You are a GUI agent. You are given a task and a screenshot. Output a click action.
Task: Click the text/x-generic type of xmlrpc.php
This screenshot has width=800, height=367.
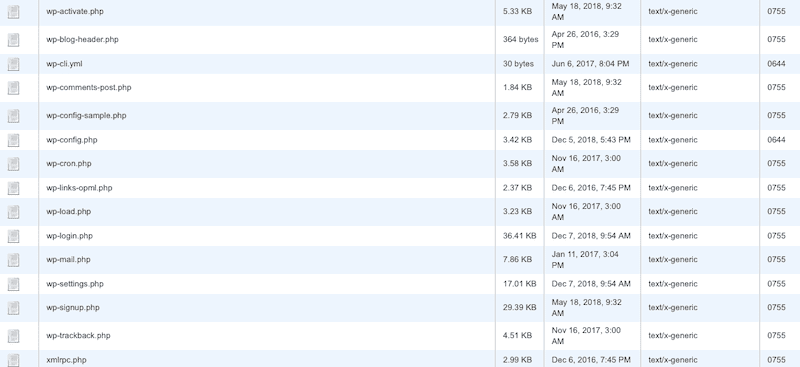click(672, 360)
